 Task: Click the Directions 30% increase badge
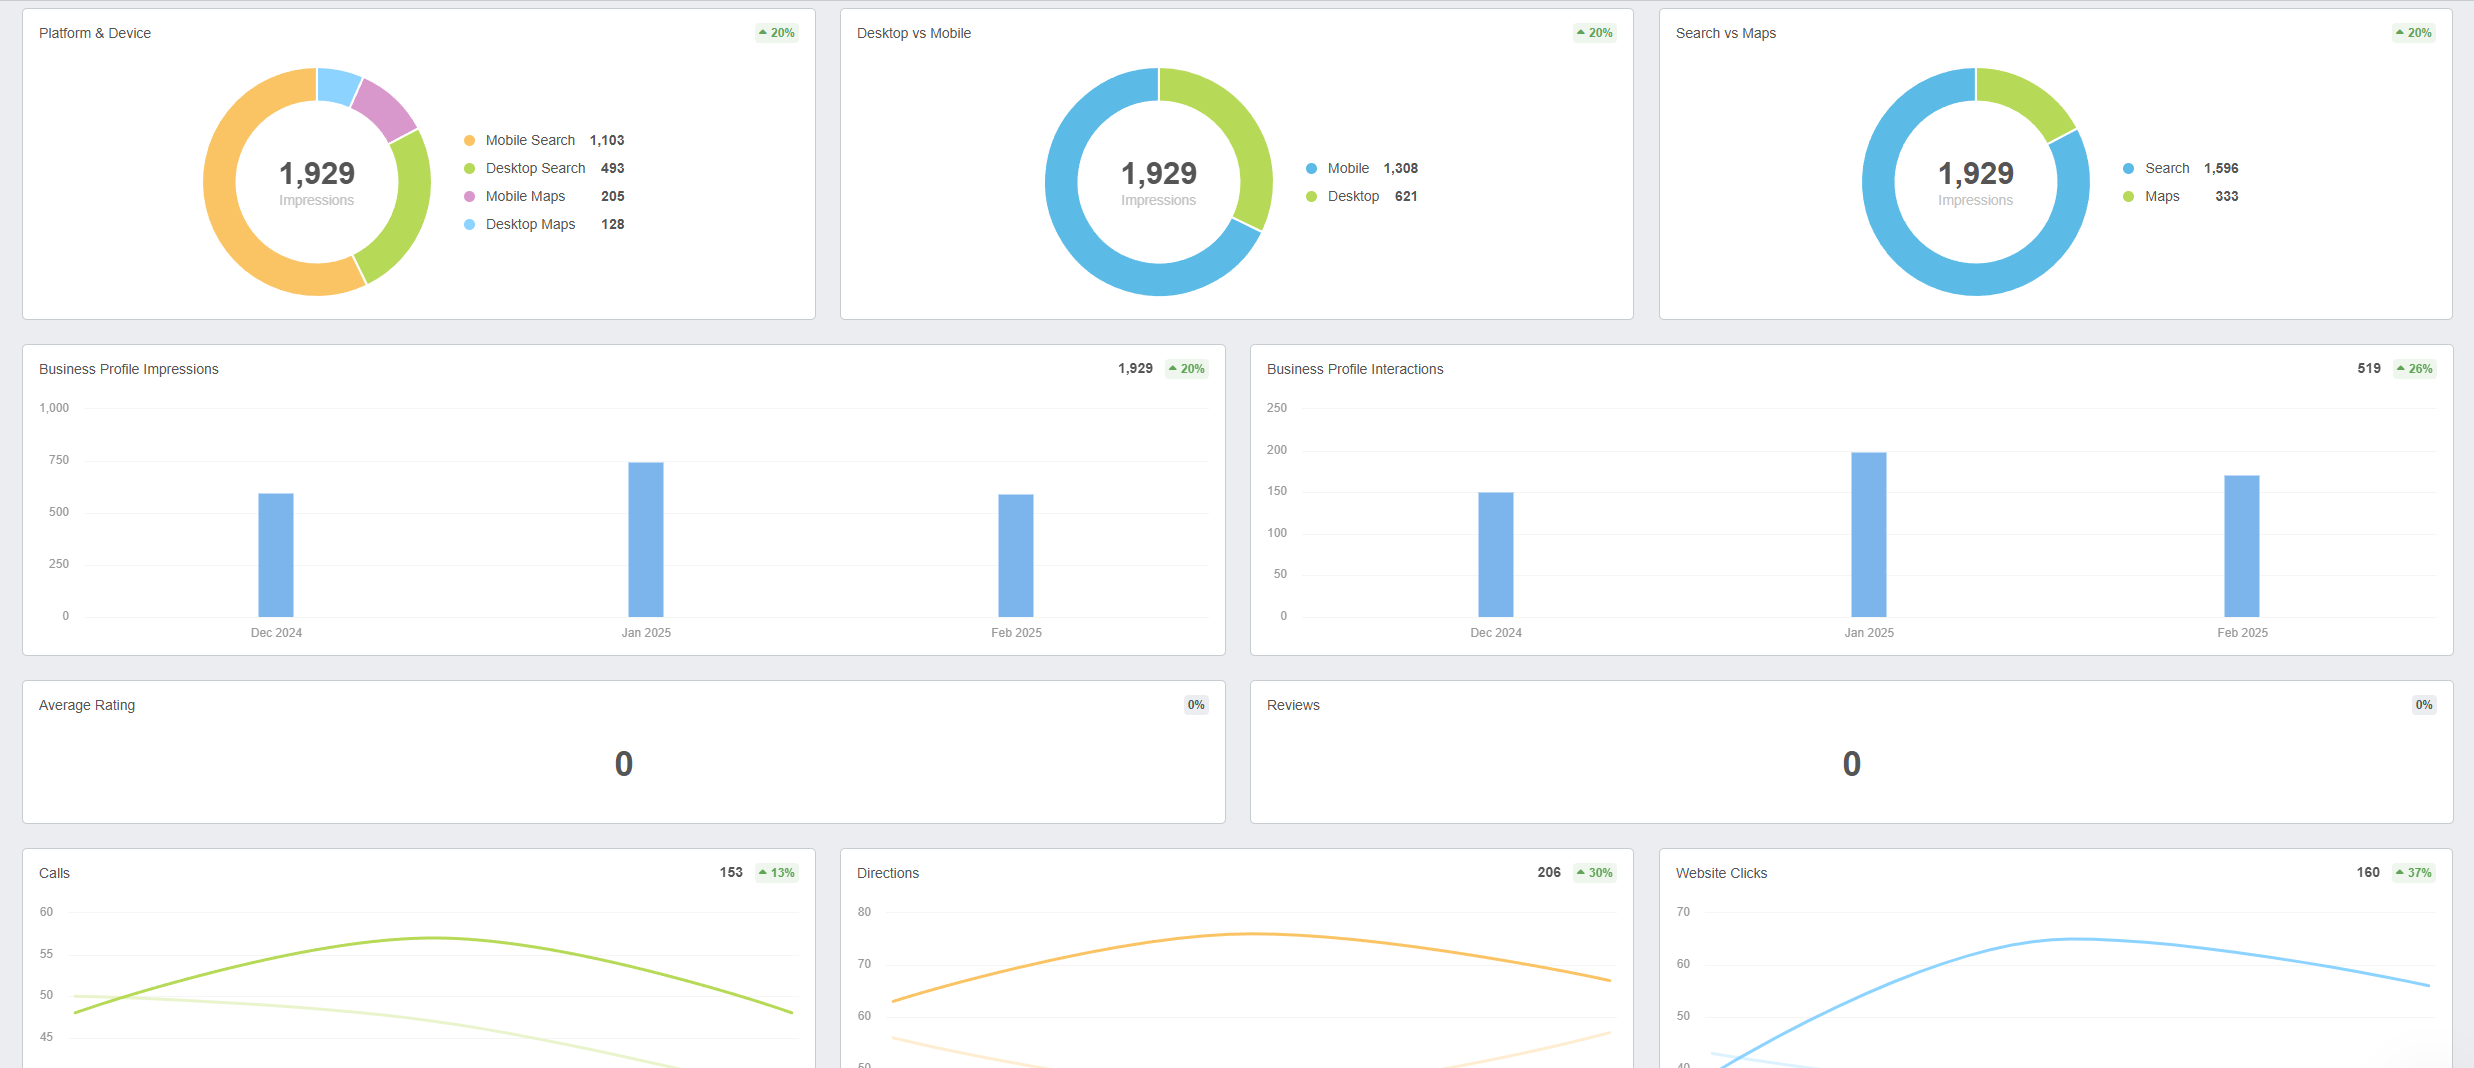point(1595,873)
